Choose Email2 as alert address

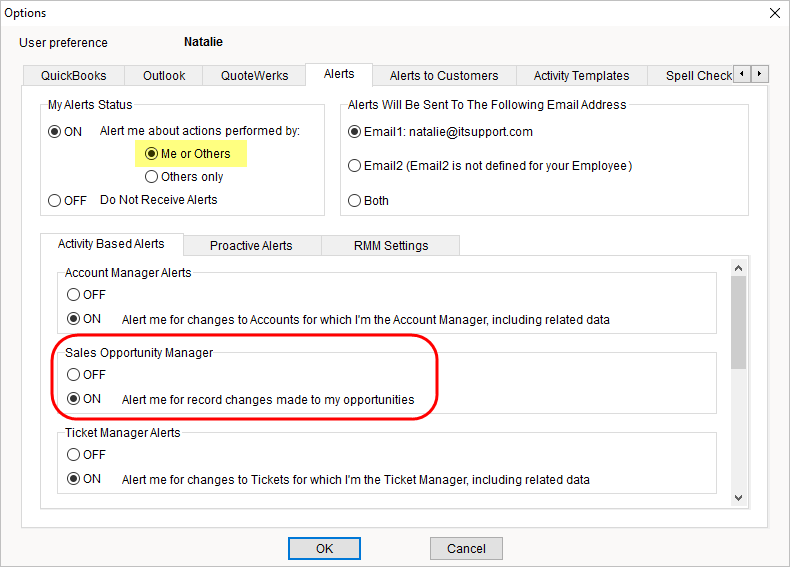(355, 165)
